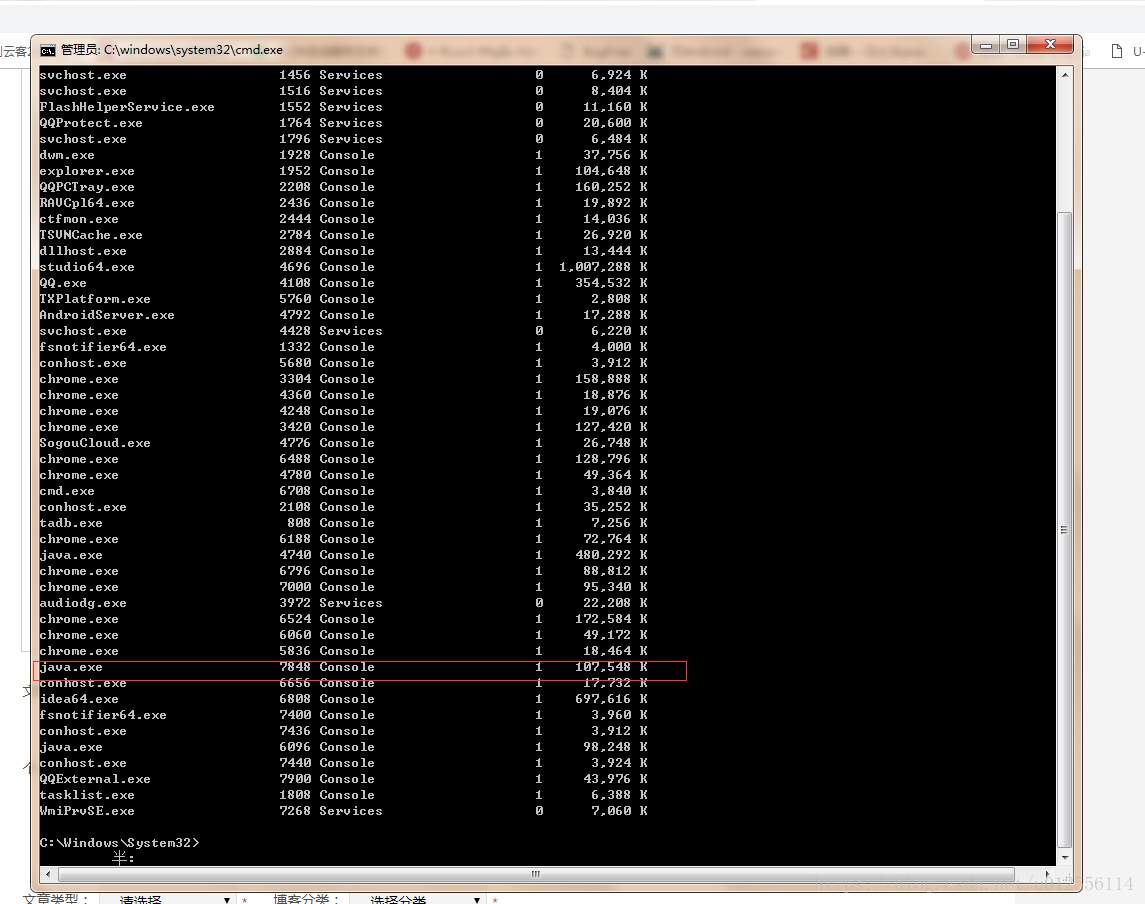Minimize the cmd.exe window
This screenshot has height=904, width=1145.
tap(986, 45)
